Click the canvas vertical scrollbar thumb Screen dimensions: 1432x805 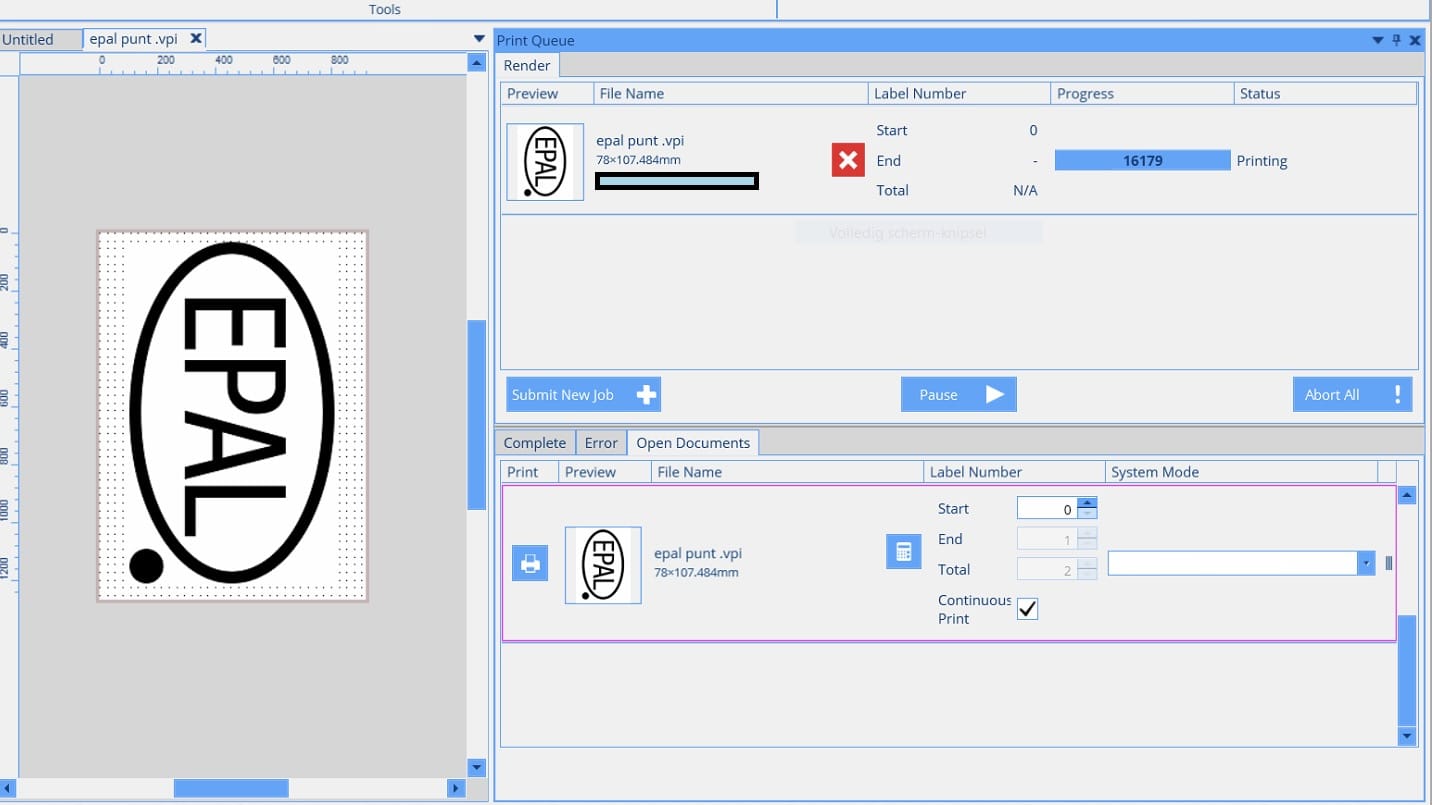(x=477, y=414)
